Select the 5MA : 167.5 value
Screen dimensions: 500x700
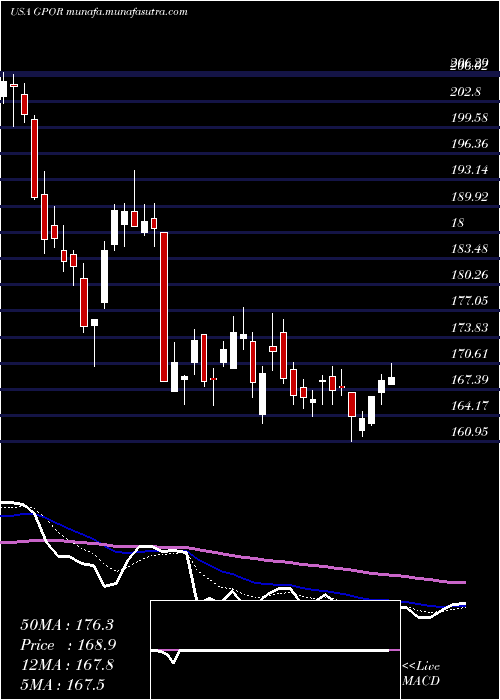pyautogui.click(x=62, y=685)
